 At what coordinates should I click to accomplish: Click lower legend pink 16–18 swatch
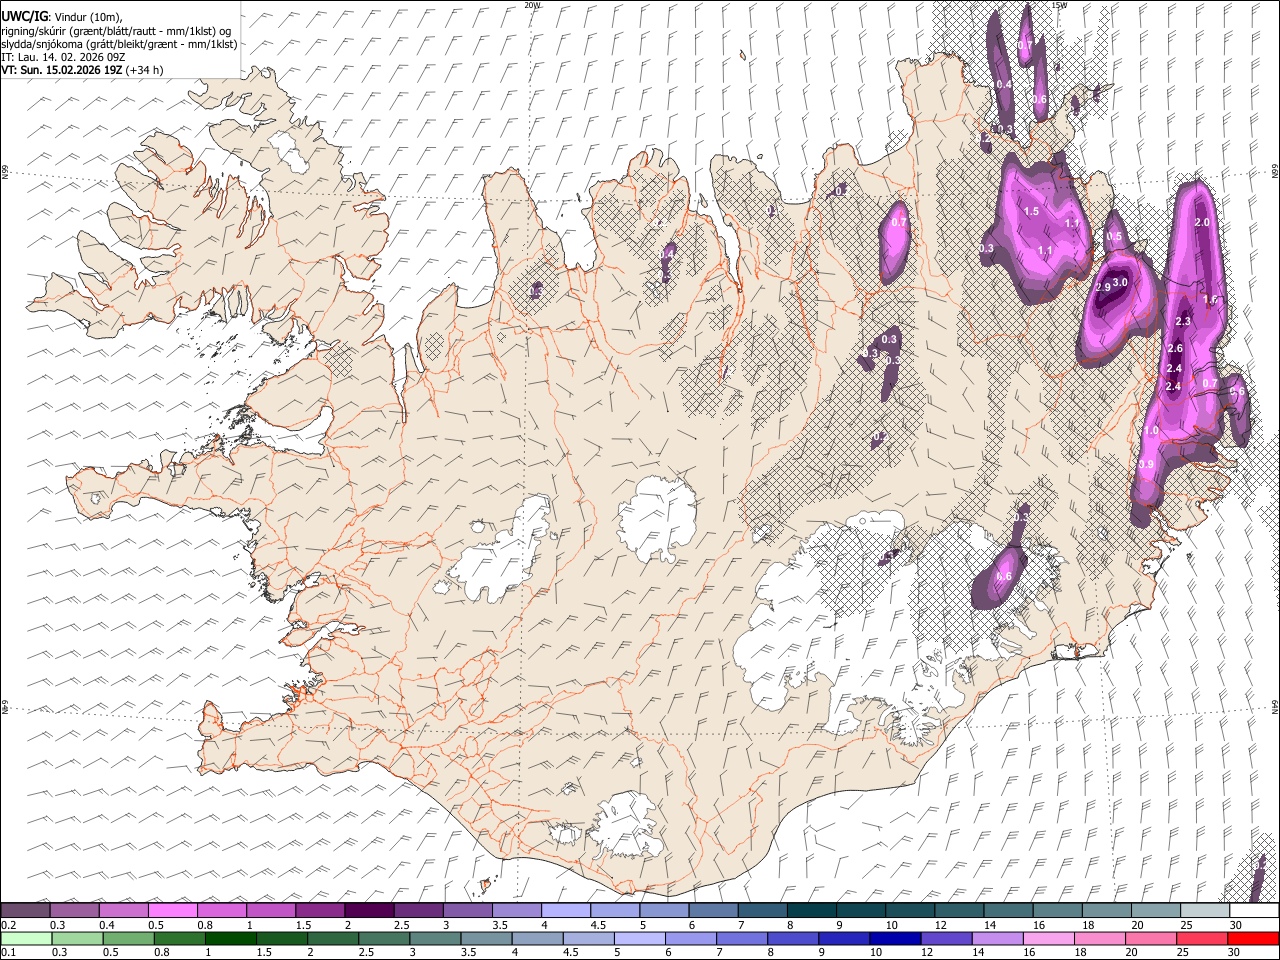(1047, 939)
